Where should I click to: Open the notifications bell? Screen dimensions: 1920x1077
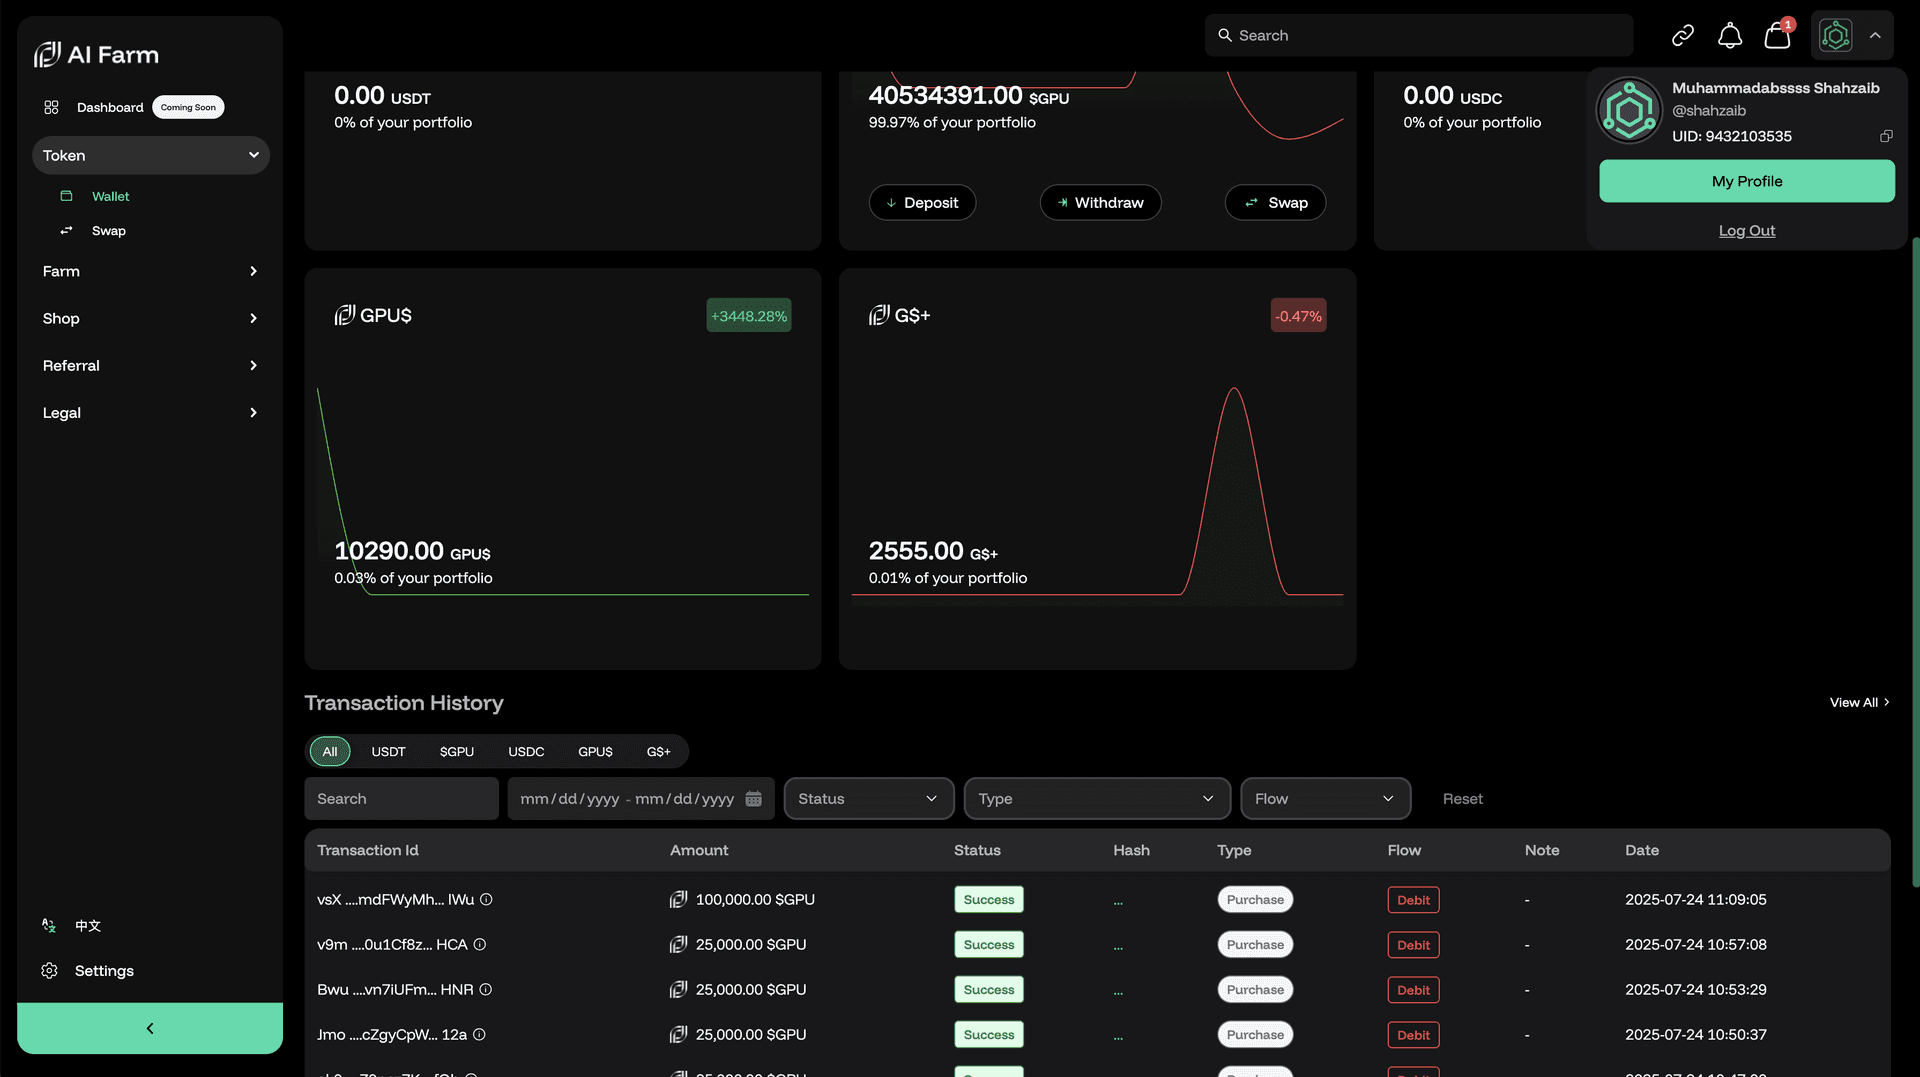pyautogui.click(x=1730, y=36)
